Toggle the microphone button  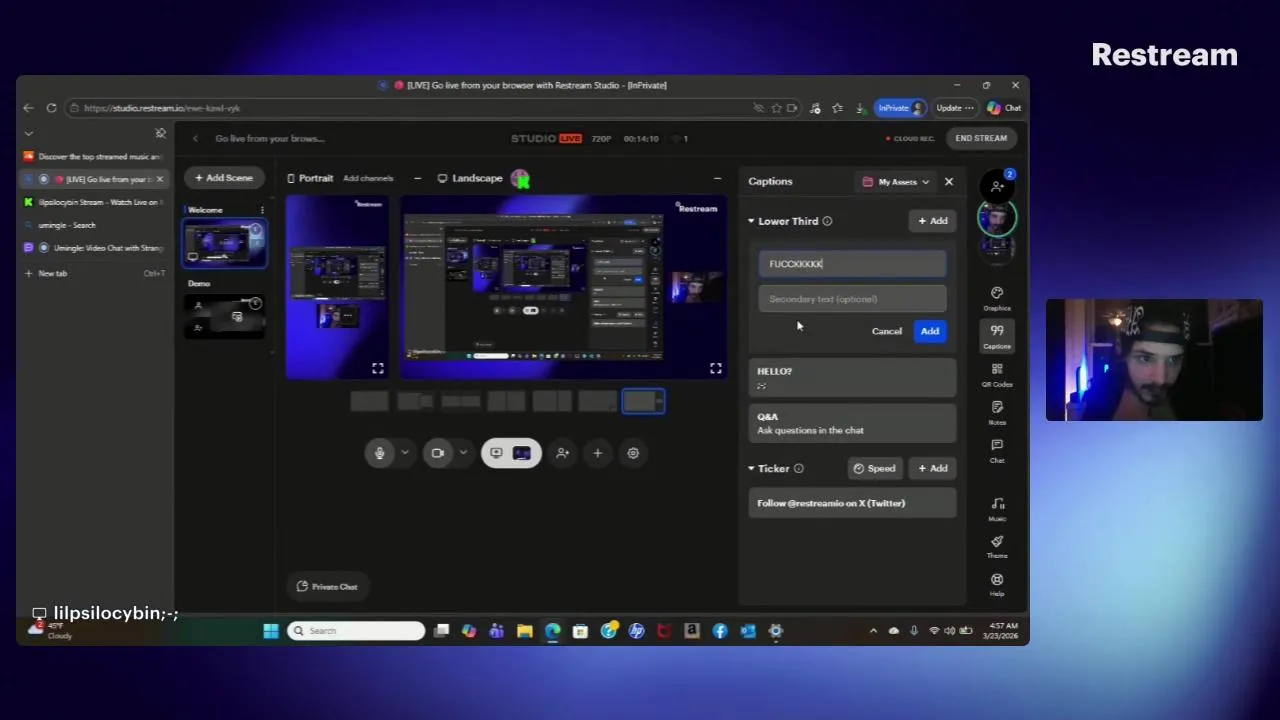click(x=380, y=453)
